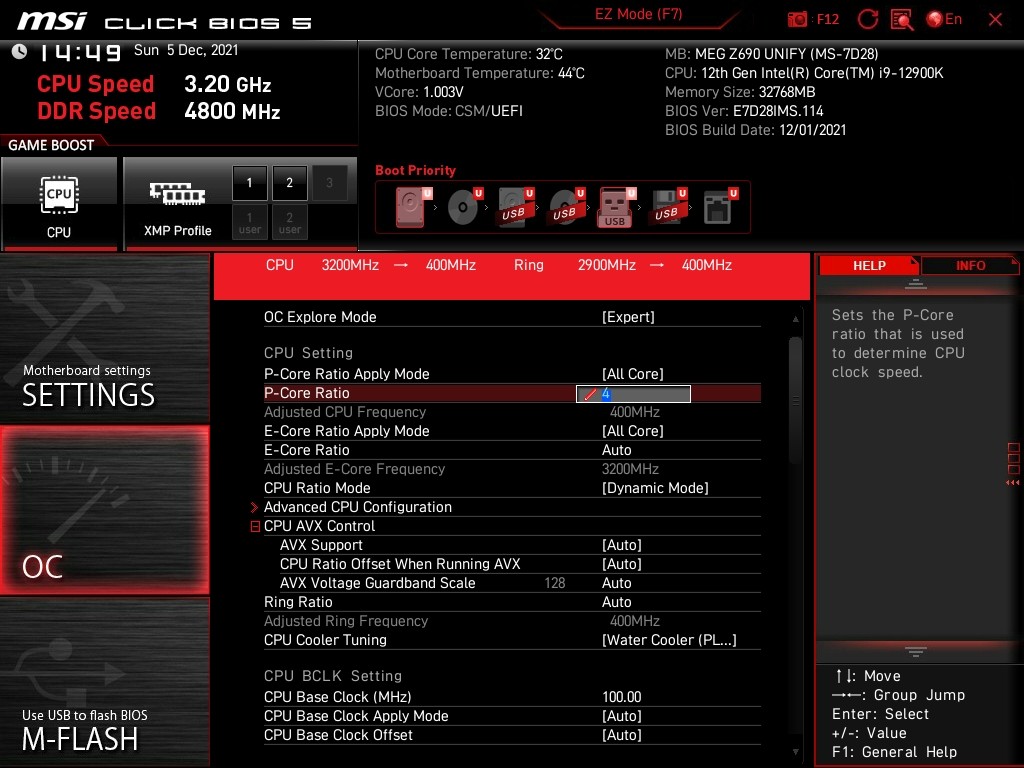Enable XMP Profile 2

click(290, 183)
